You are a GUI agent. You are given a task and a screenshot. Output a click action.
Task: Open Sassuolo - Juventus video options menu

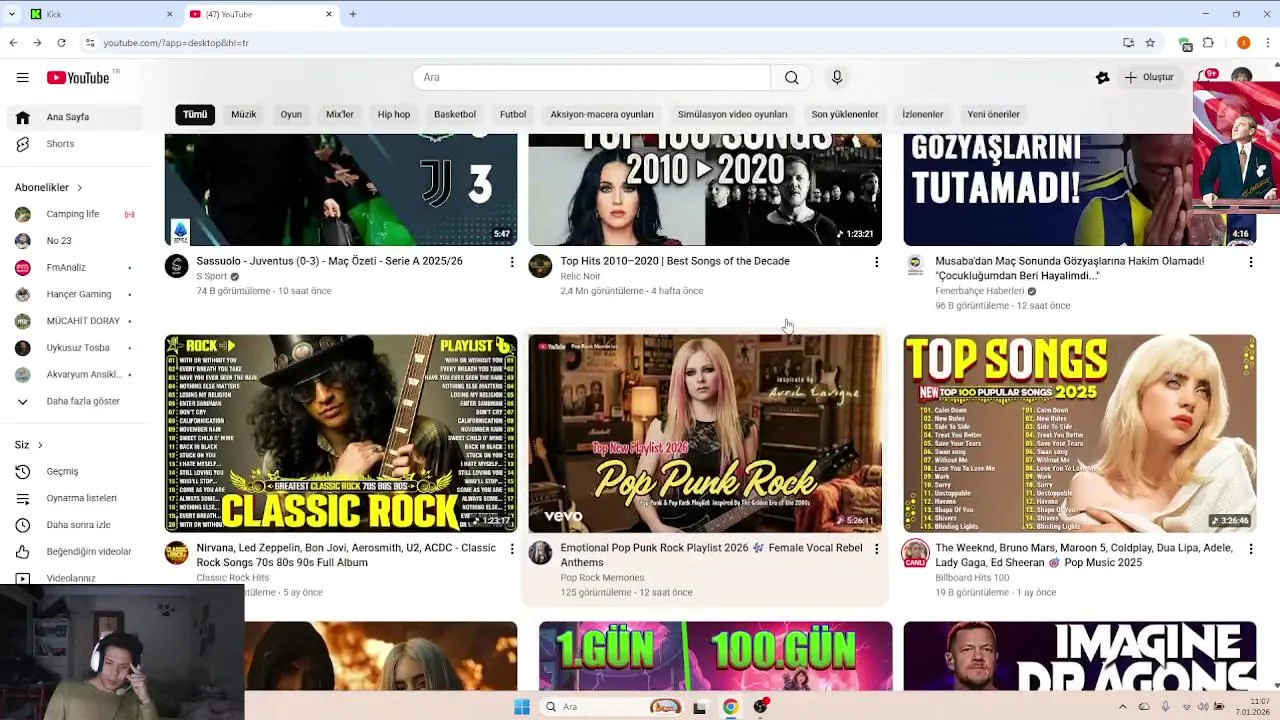click(x=512, y=262)
